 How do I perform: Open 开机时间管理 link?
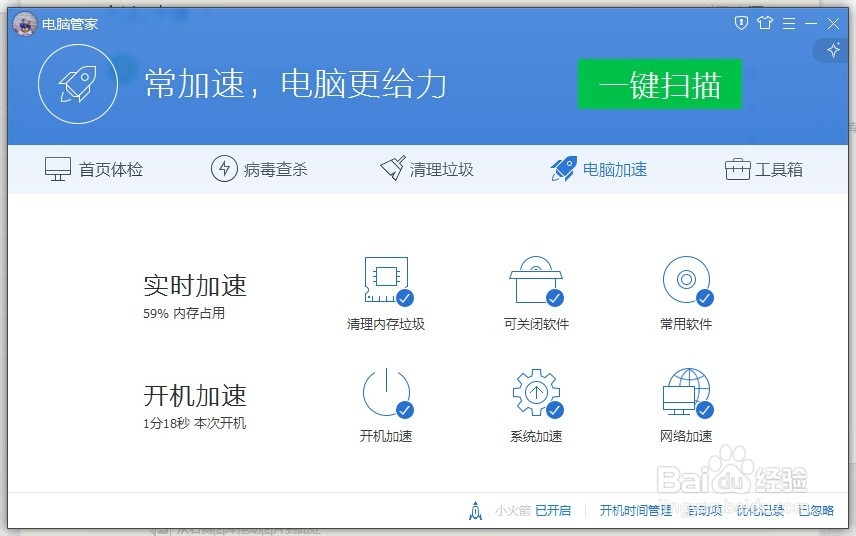point(635,510)
